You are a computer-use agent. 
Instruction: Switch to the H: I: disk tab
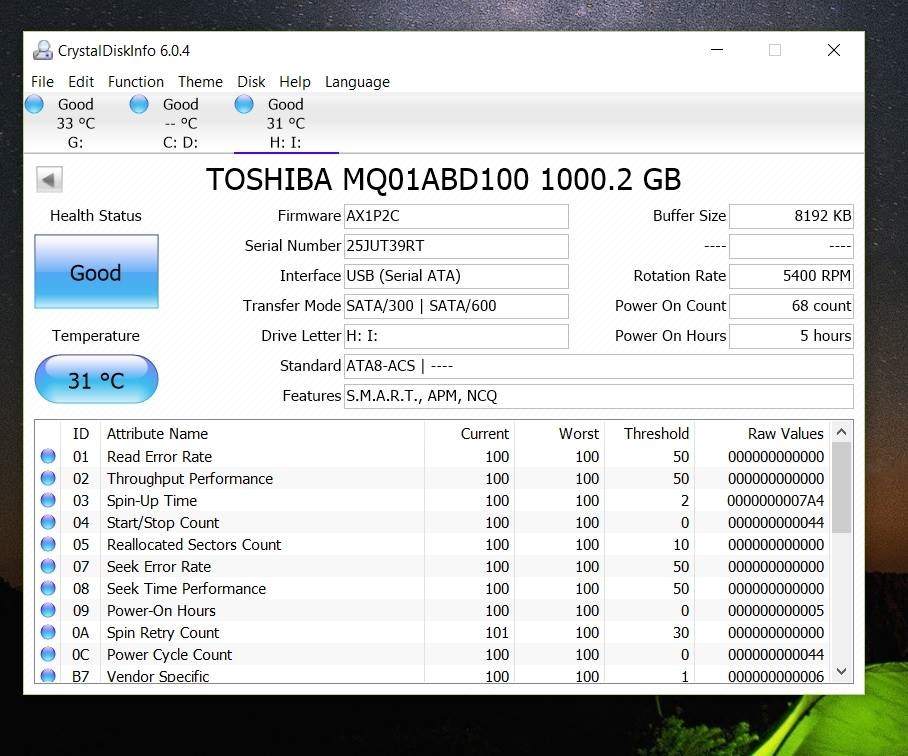click(x=286, y=123)
